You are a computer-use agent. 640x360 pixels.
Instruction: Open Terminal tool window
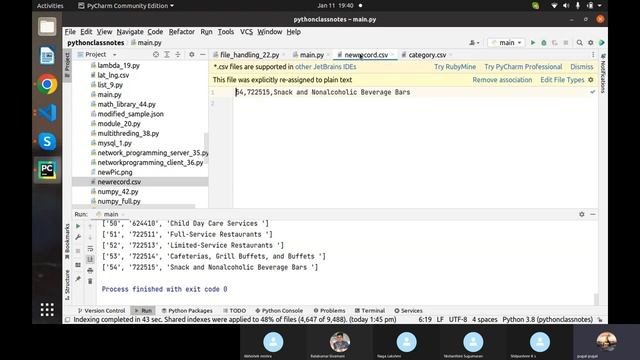pyautogui.click(x=370, y=311)
